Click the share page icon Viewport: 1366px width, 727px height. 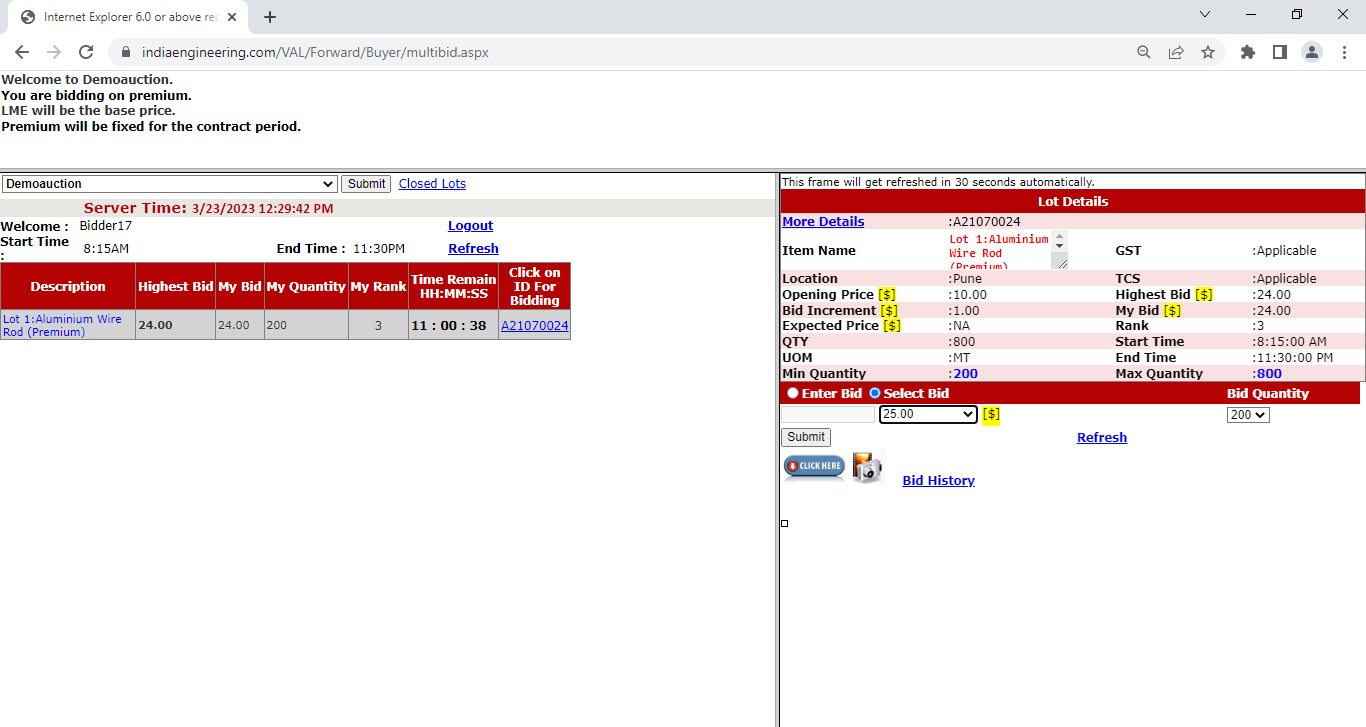click(1176, 52)
